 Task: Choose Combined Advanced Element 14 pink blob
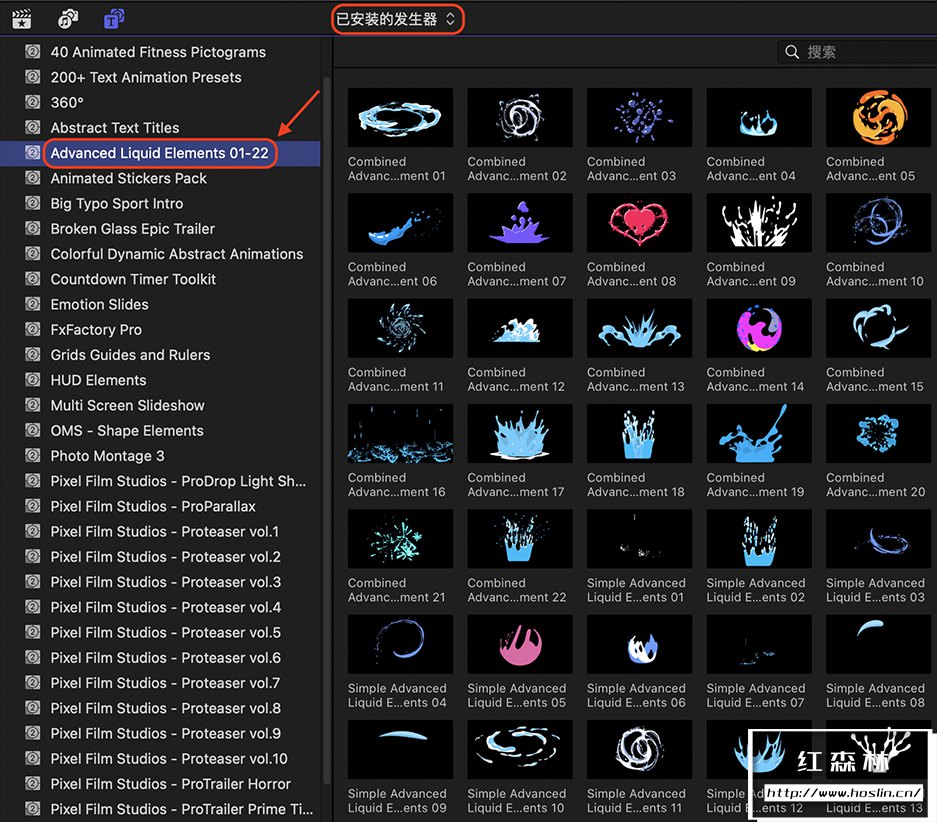tap(759, 328)
